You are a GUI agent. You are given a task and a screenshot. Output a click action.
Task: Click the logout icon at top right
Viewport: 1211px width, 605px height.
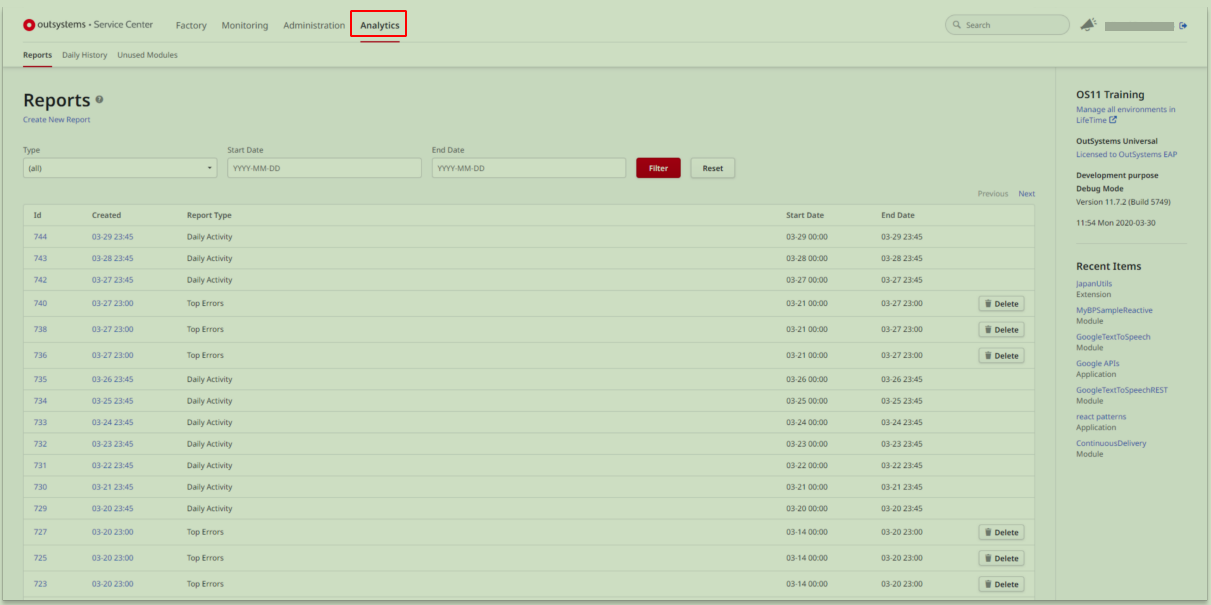click(1182, 24)
